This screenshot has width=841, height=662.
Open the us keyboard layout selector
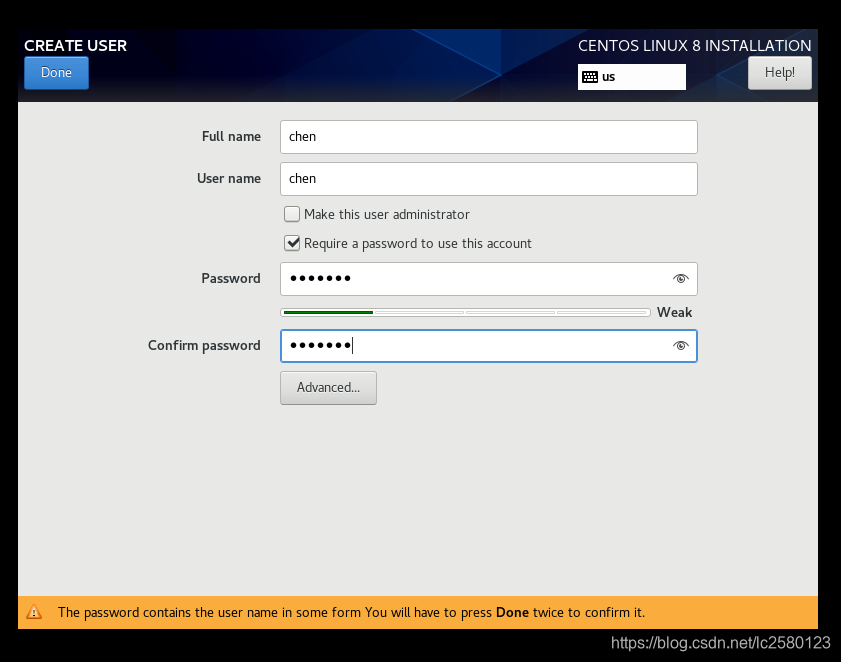pyautogui.click(x=631, y=77)
